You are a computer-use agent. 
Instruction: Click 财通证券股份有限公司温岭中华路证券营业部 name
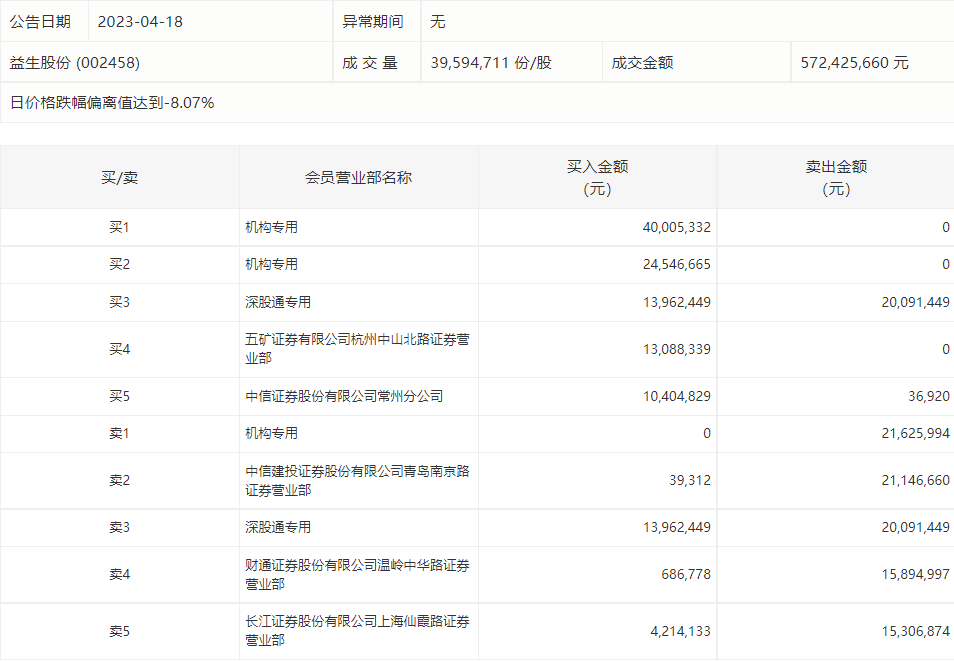[357, 574]
